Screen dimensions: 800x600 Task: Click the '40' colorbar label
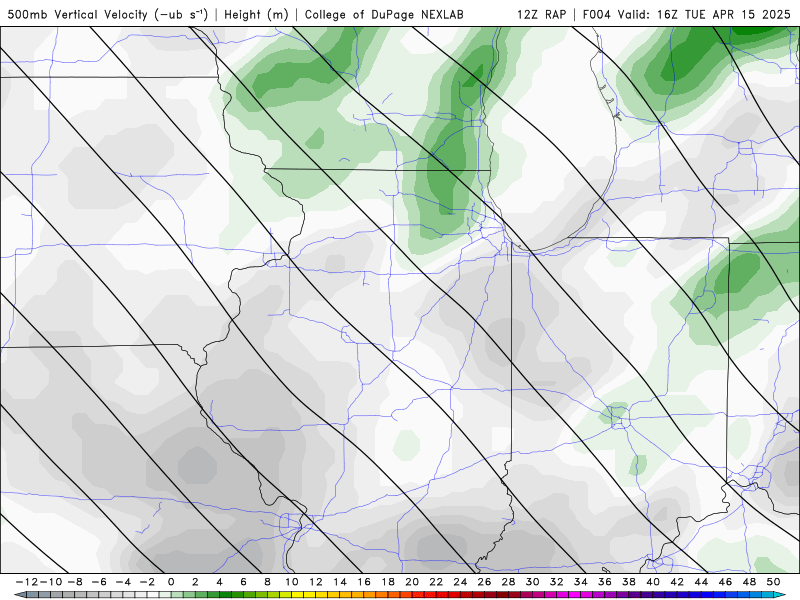(653, 582)
